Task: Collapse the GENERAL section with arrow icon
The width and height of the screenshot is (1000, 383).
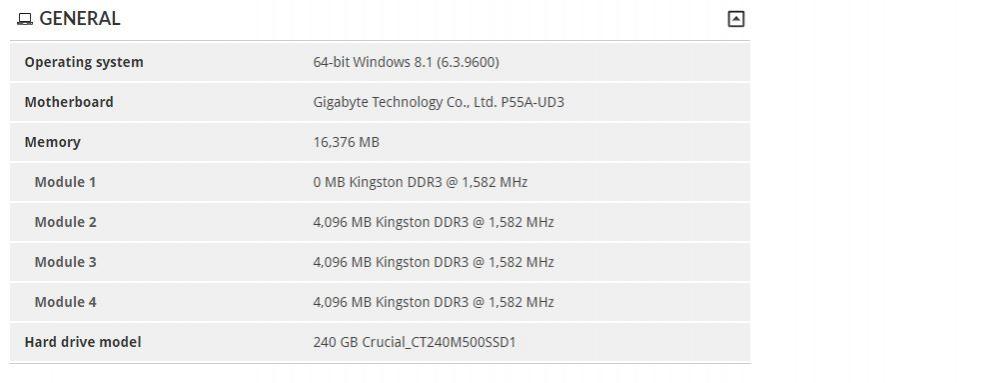Action: click(736, 19)
